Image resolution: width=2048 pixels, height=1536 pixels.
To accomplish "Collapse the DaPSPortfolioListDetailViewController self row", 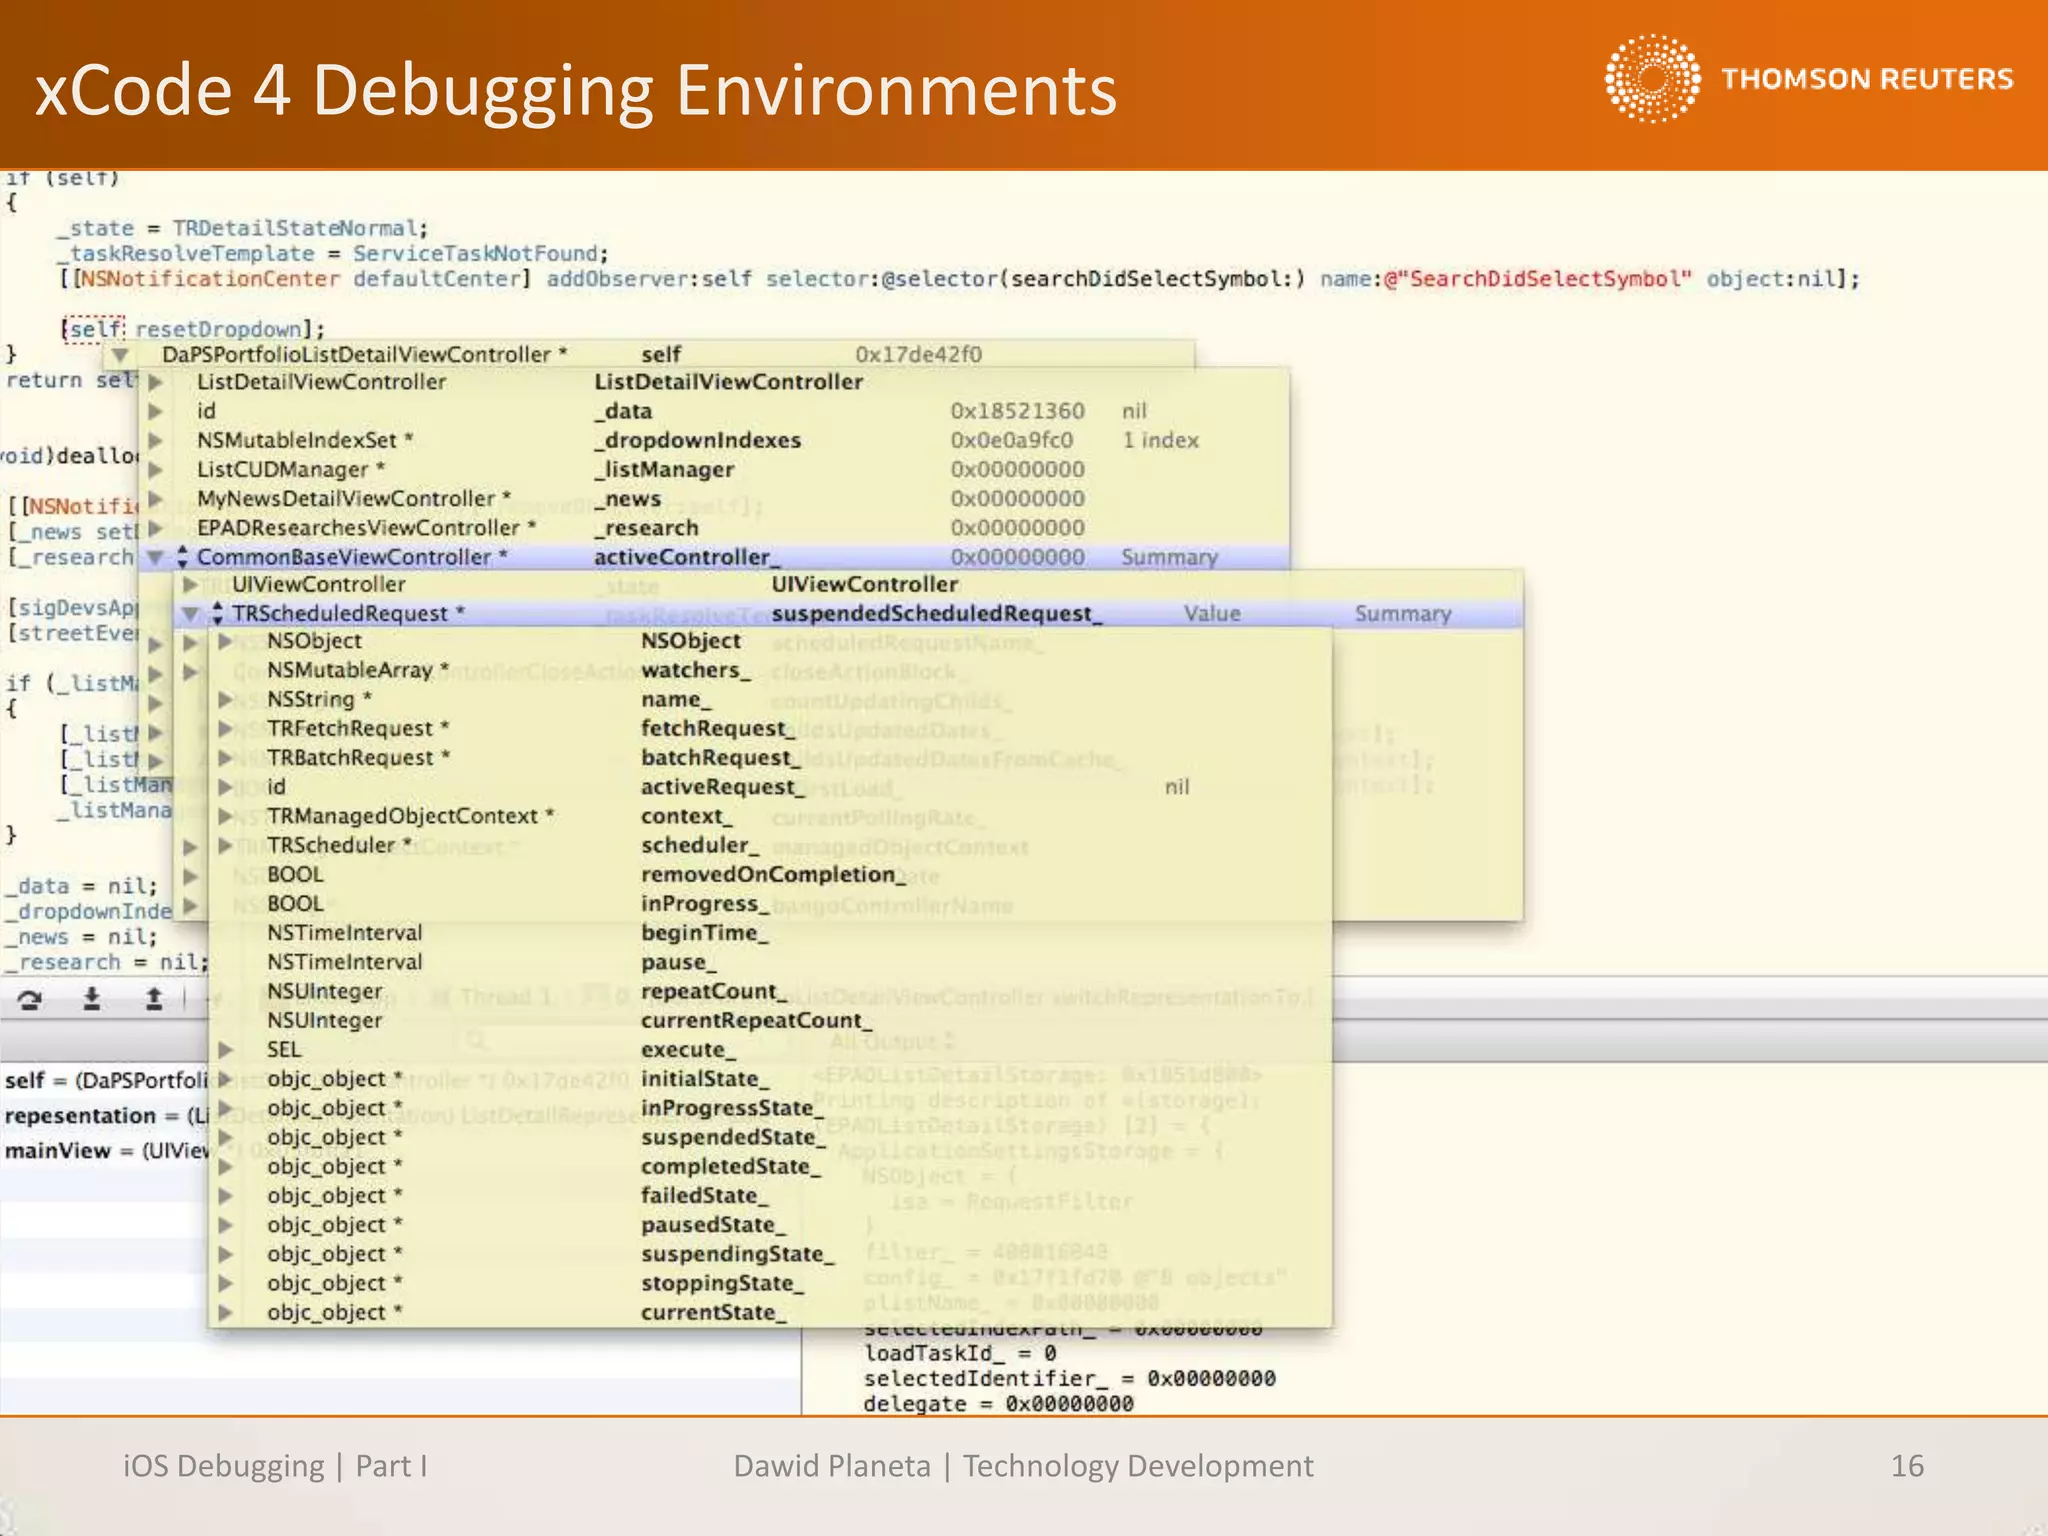I will pos(120,355).
